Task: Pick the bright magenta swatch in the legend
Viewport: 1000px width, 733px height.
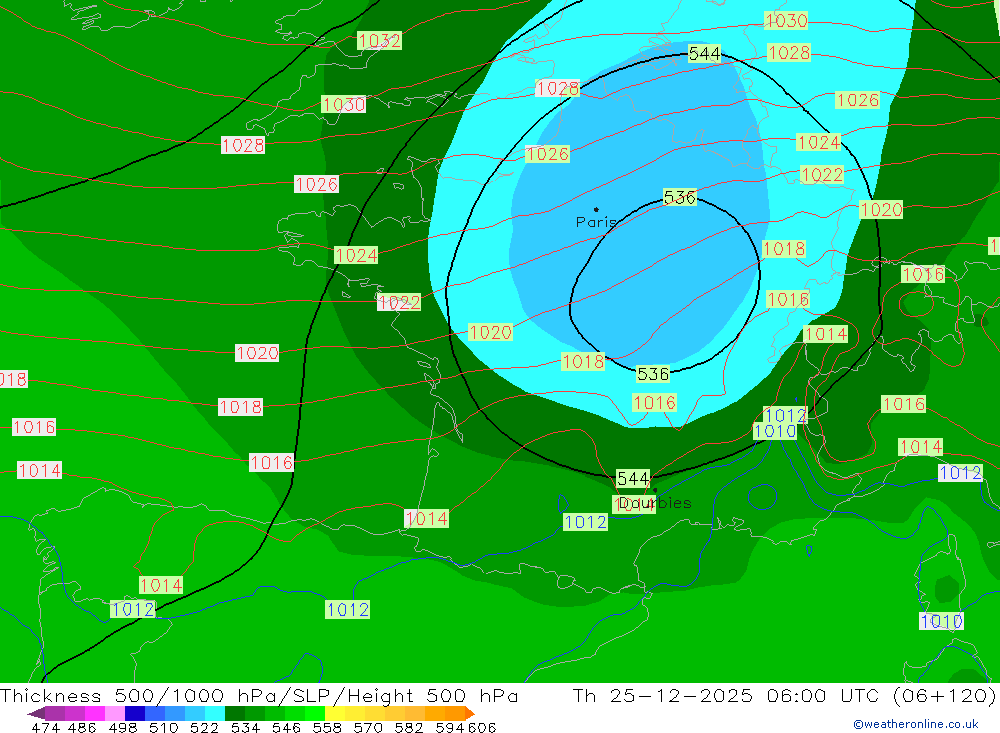Action: 95,713
